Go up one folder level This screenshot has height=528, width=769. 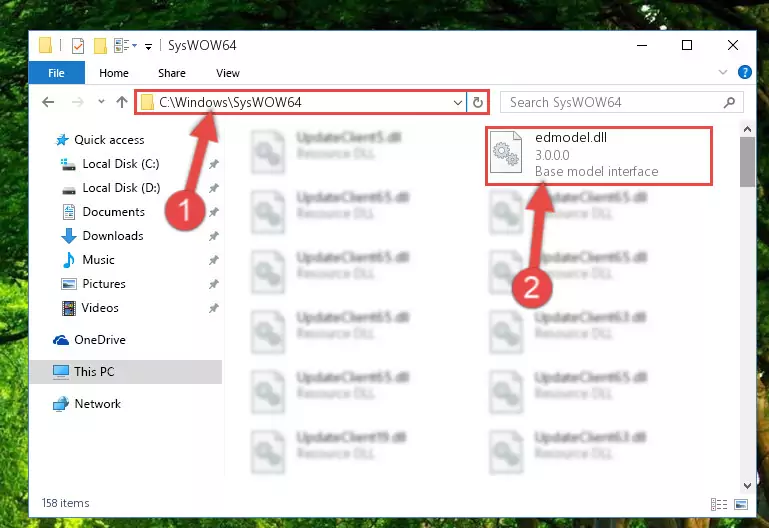pos(122,102)
